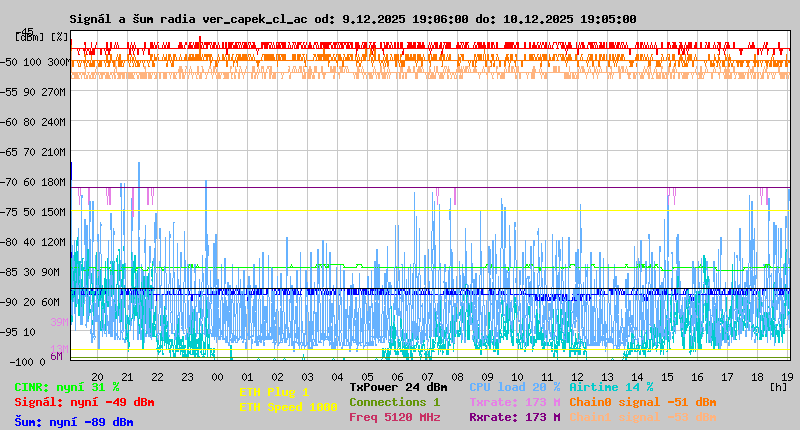
Task: Select the TxPower 24 dBm legend text
Action: click(398, 387)
